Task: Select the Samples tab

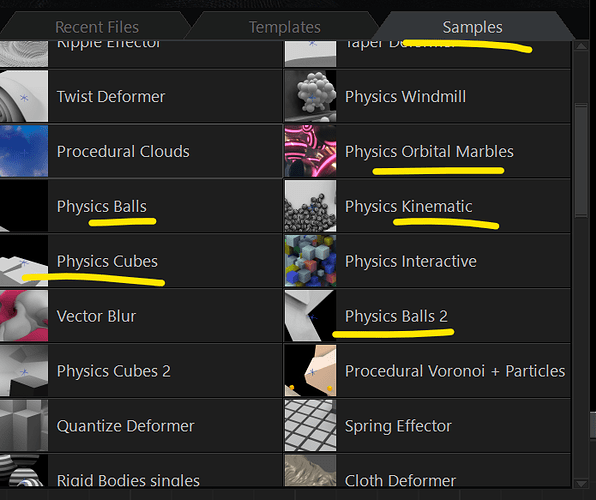Action: coord(472,27)
